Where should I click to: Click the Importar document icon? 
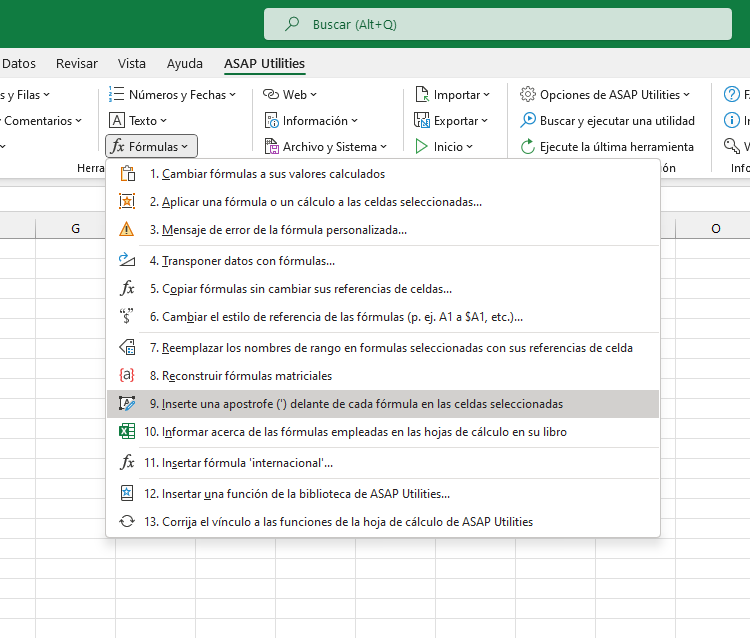point(422,94)
